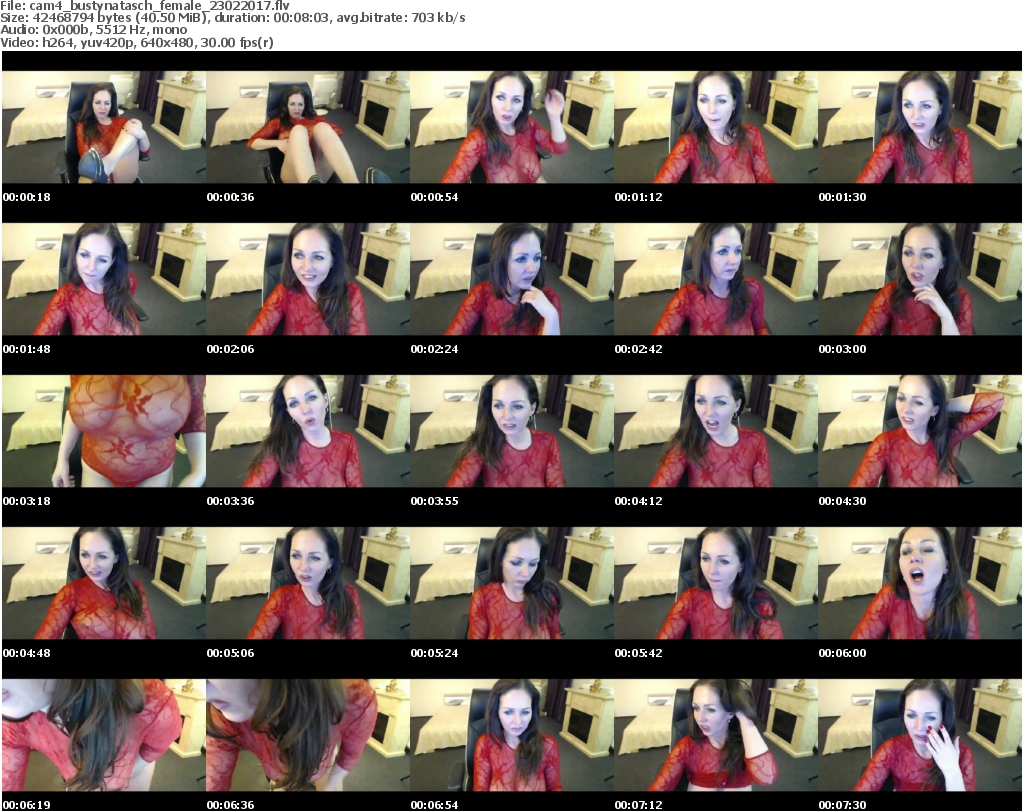Viewport: 1024px width, 811px height.
Task: Select the preview image for 00:05:06
Action: click(x=308, y=583)
